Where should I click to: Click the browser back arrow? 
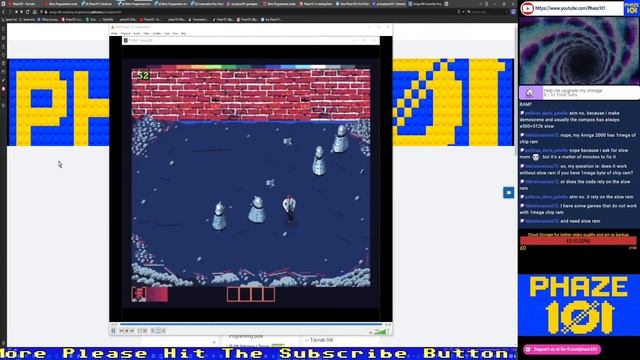point(4,12)
